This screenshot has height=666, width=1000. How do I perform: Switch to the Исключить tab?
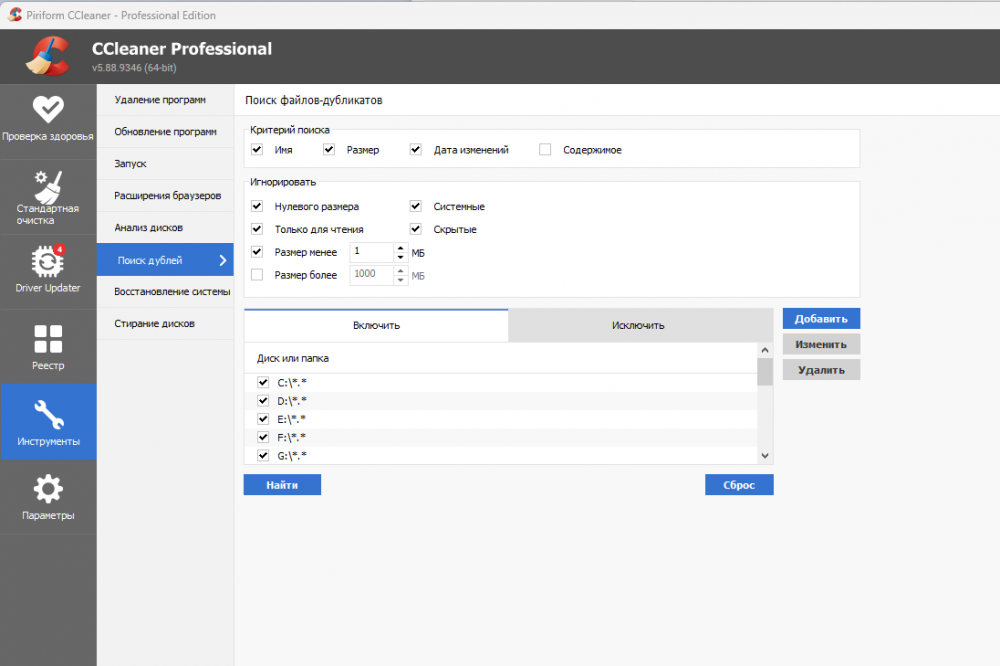pyautogui.click(x=640, y=325)
